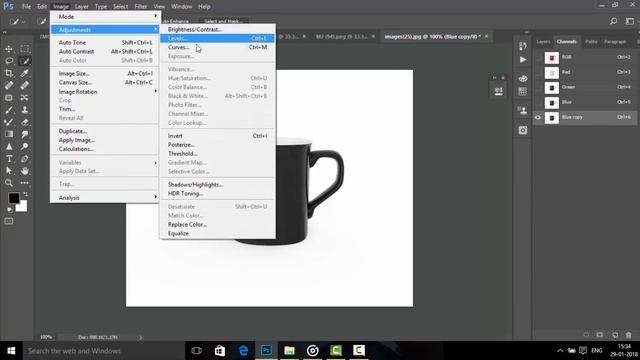Delete current channel trash icon
640x360 pixels.
point(629,335)
